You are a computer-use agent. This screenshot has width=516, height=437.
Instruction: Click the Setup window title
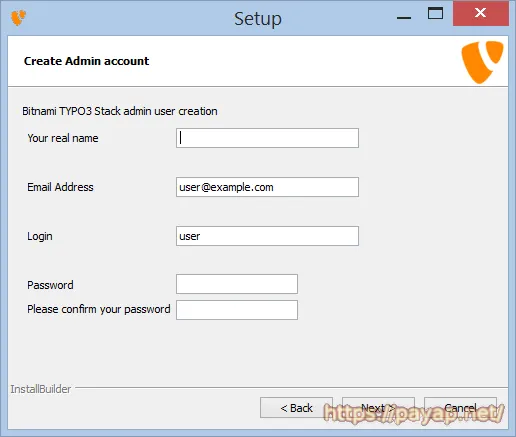coord(258,19)
